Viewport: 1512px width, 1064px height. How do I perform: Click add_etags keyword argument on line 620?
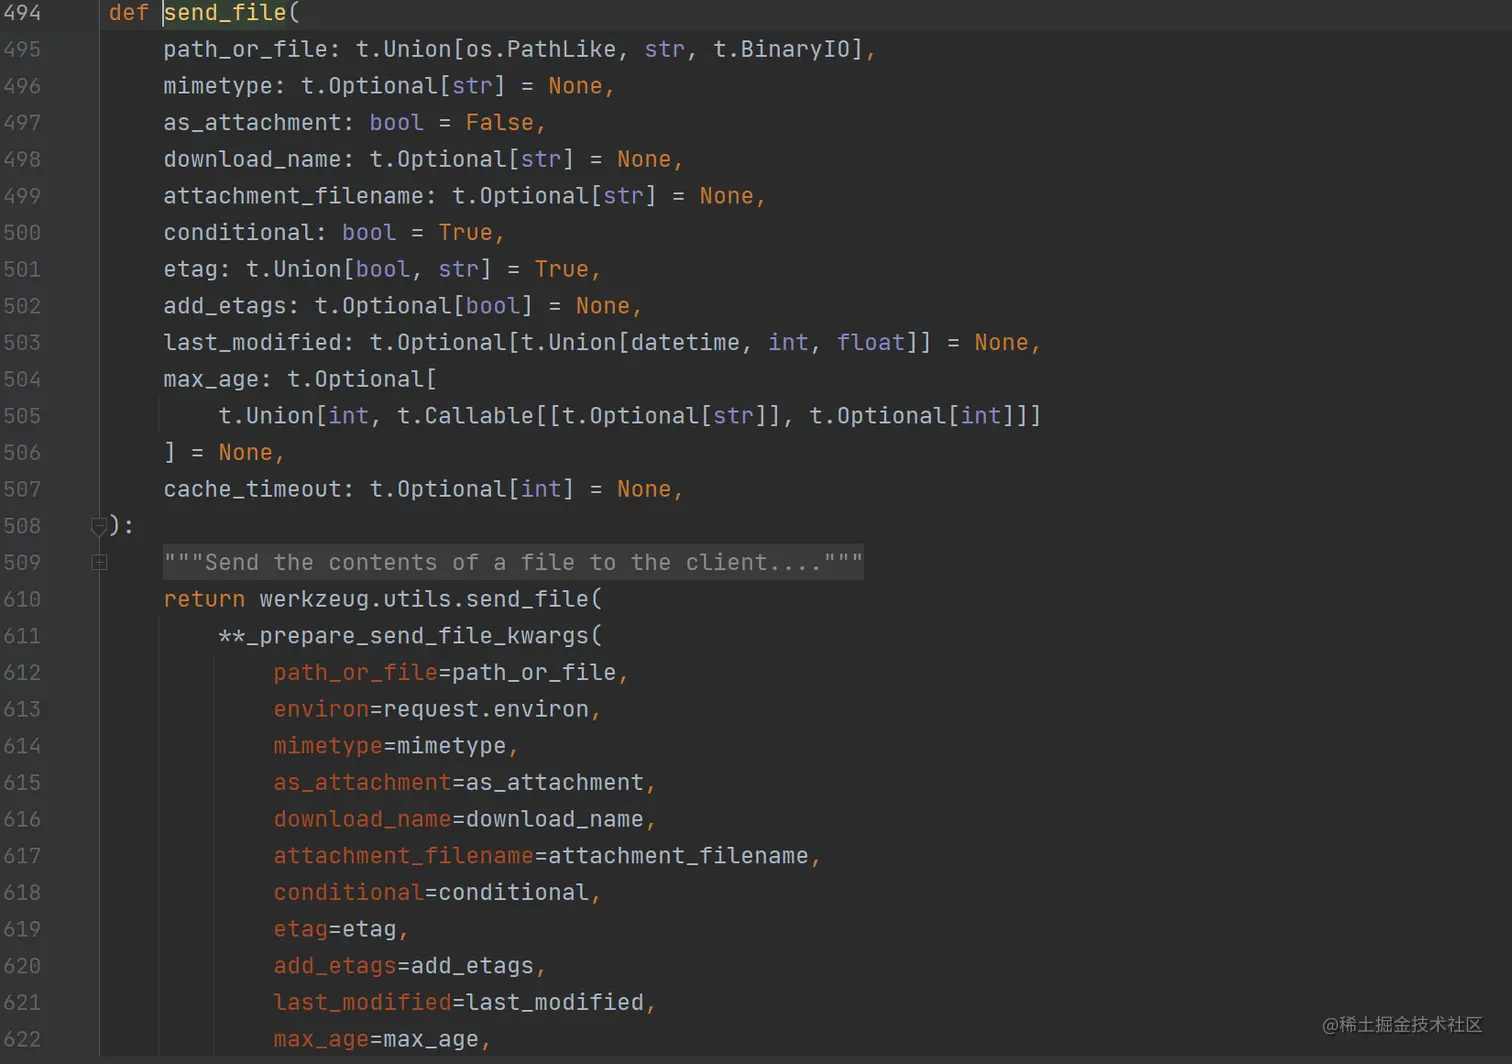(x=335, y=966)
